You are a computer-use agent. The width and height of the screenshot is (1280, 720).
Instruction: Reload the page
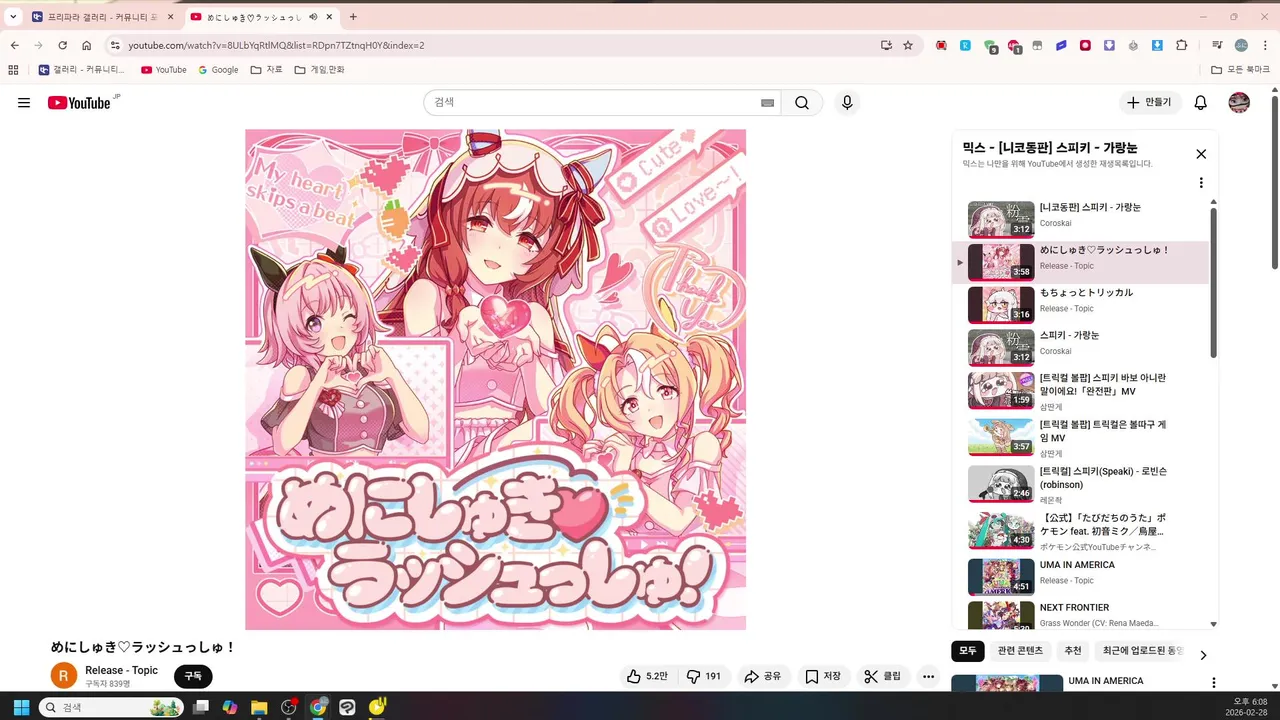tap(62, 45)
